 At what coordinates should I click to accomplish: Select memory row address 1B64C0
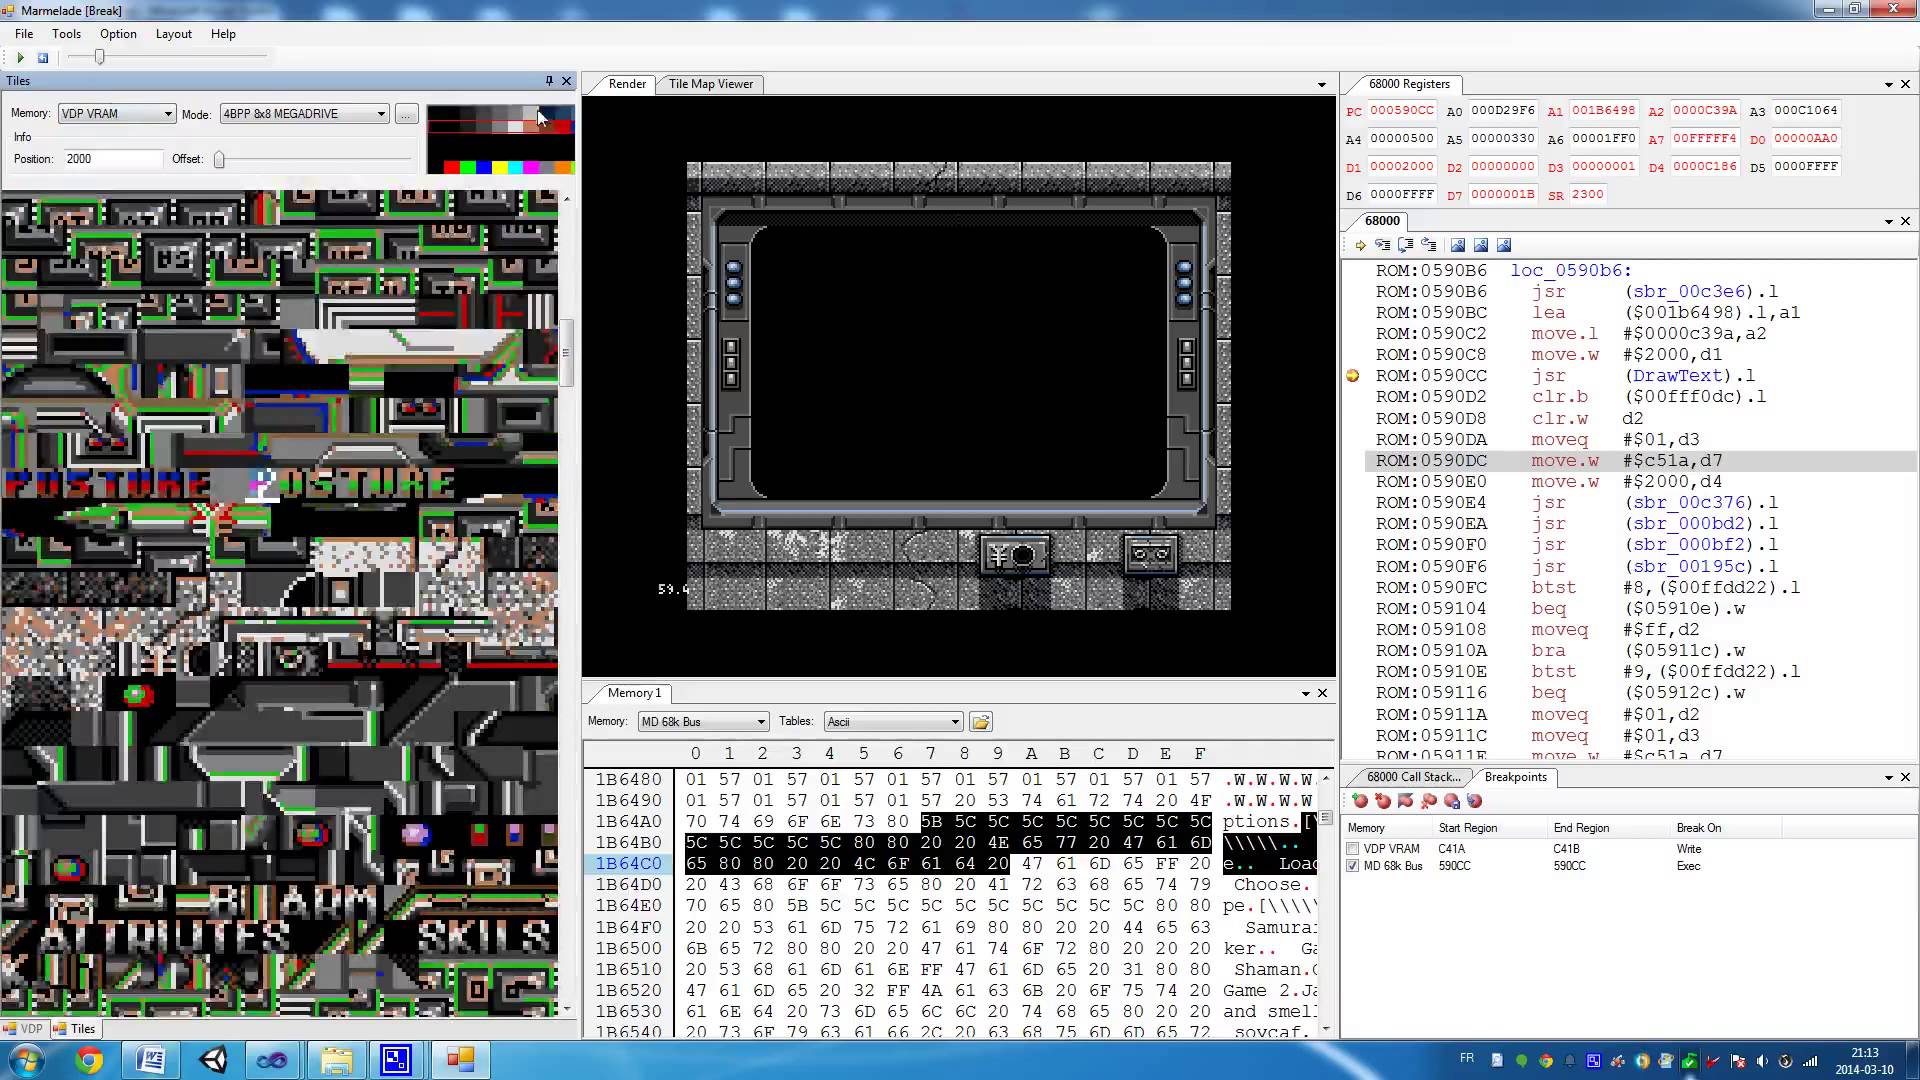tap(628, 864)
